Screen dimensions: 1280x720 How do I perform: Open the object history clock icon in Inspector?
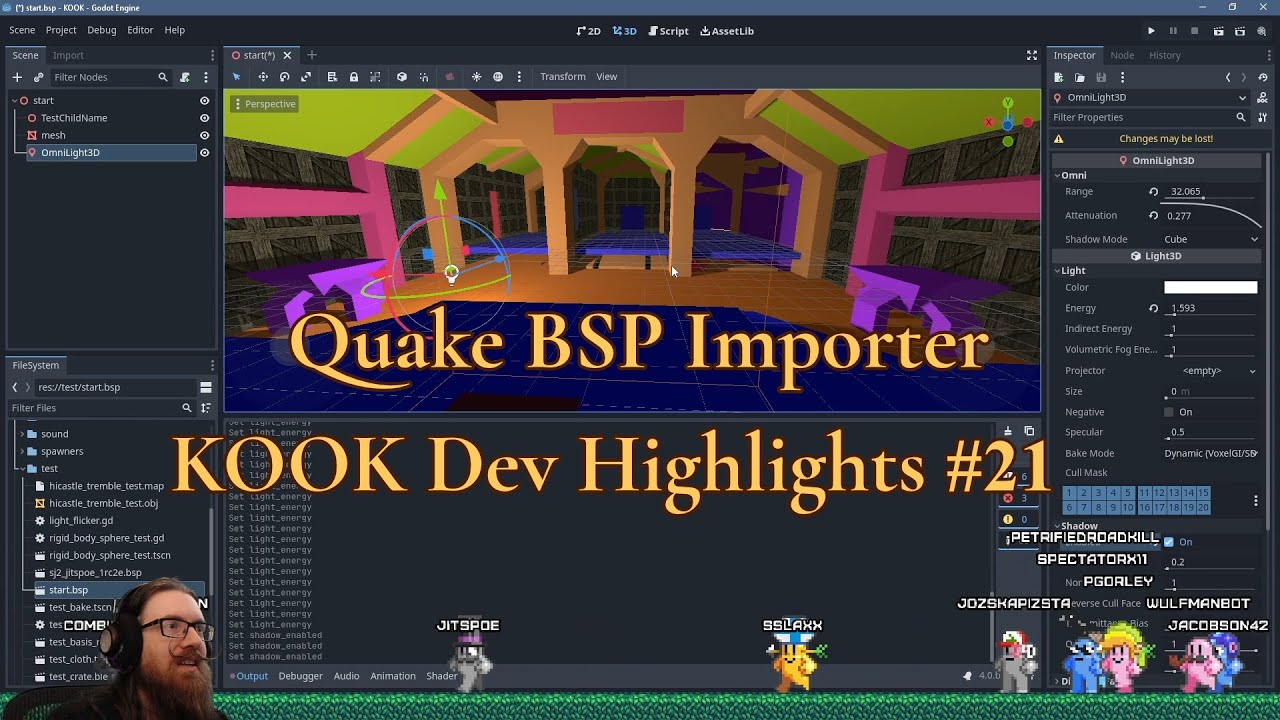click(1263, 77)
